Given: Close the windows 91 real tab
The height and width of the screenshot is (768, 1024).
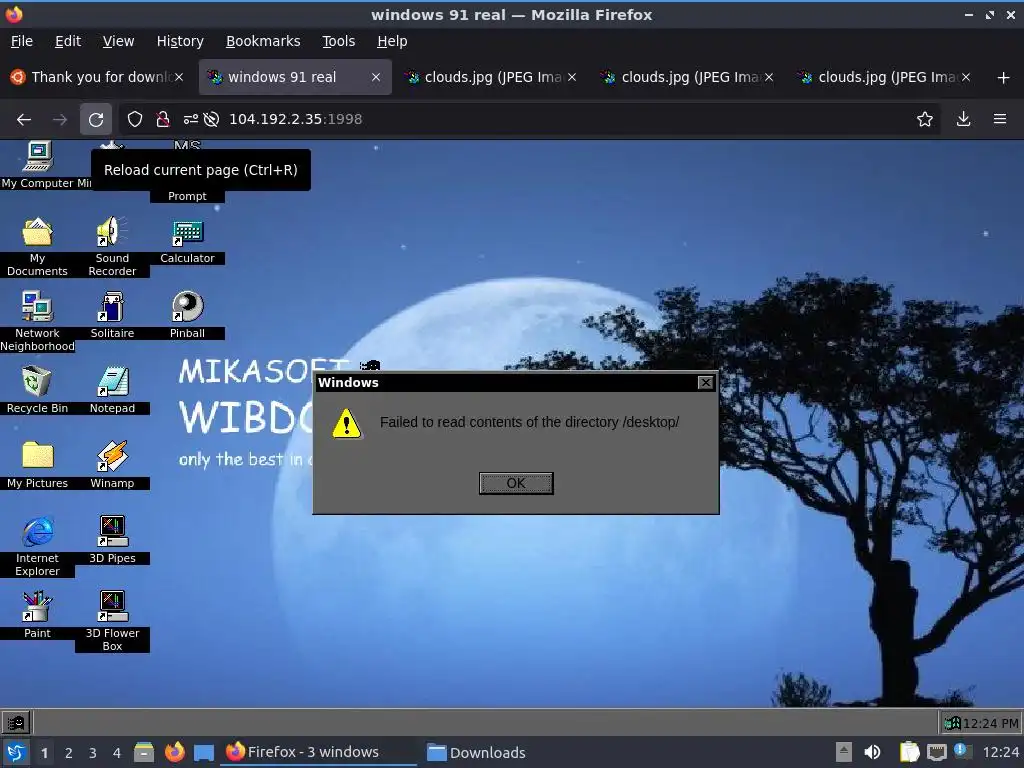Looking at the screenshot, I should point(376,77).
